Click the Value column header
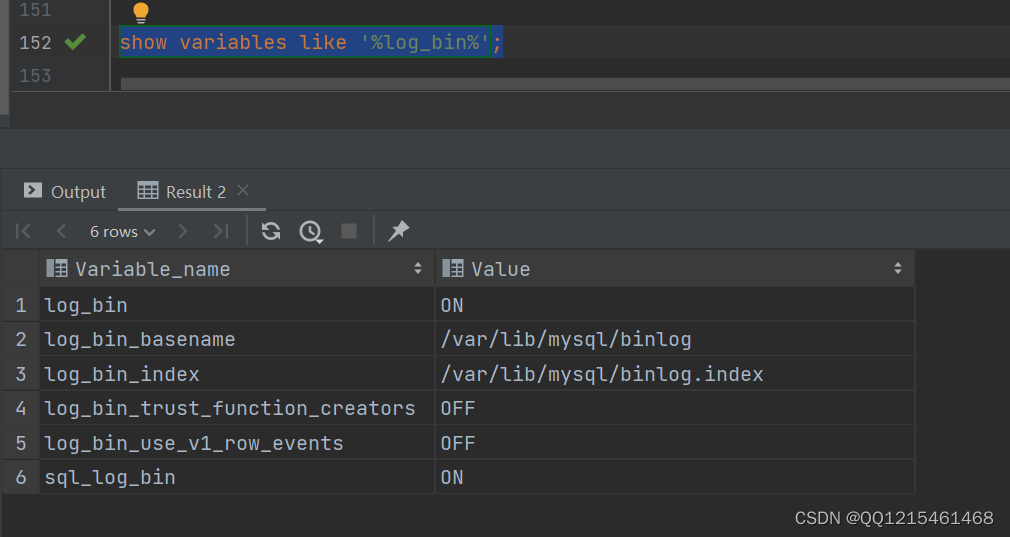 pos(675,269)
